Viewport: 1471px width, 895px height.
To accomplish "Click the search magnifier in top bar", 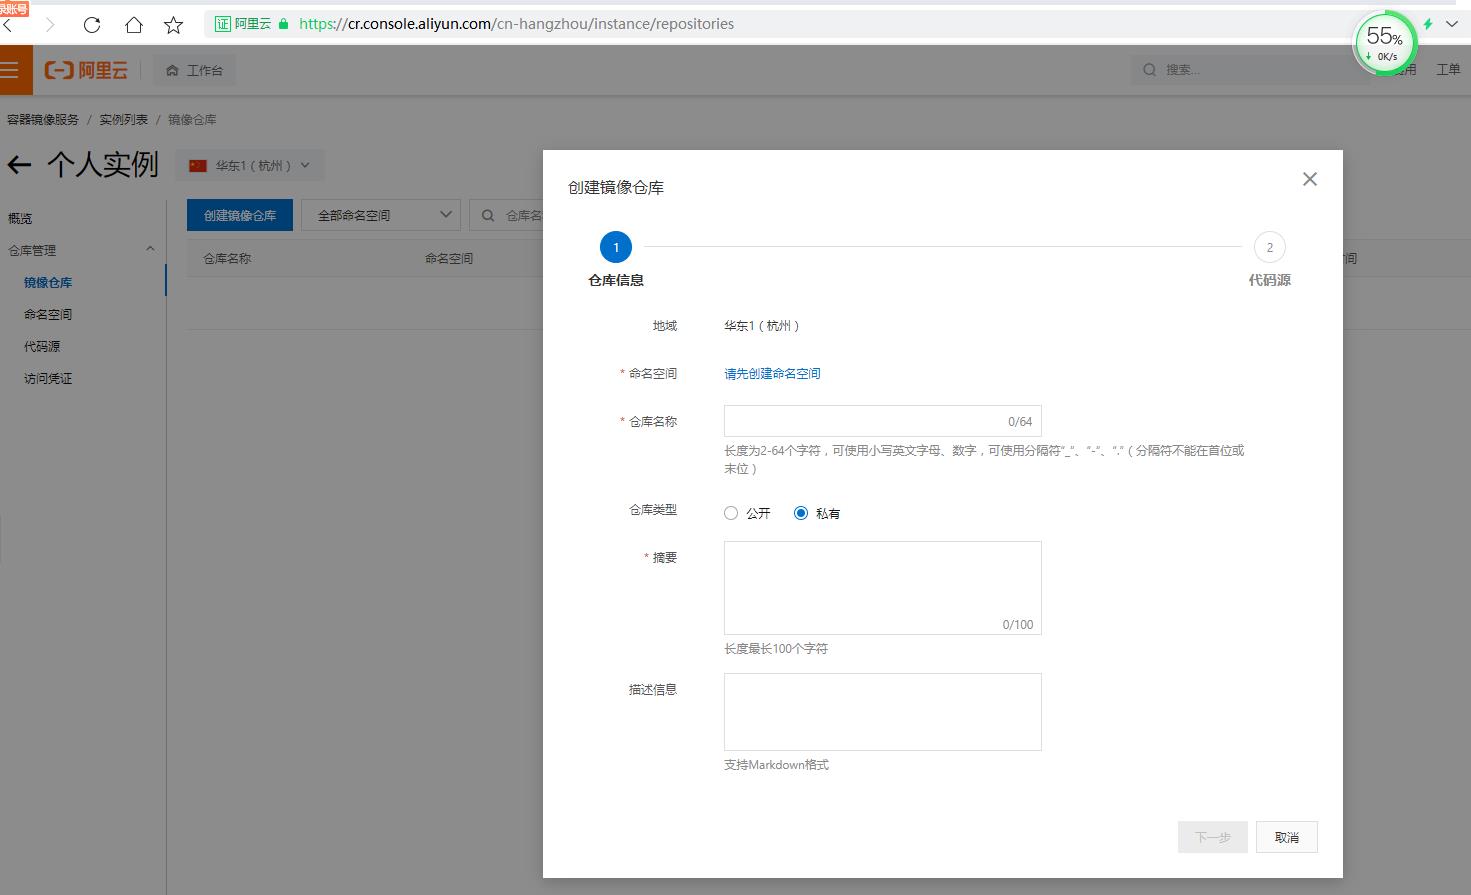I will click(x=1150, y=70).
